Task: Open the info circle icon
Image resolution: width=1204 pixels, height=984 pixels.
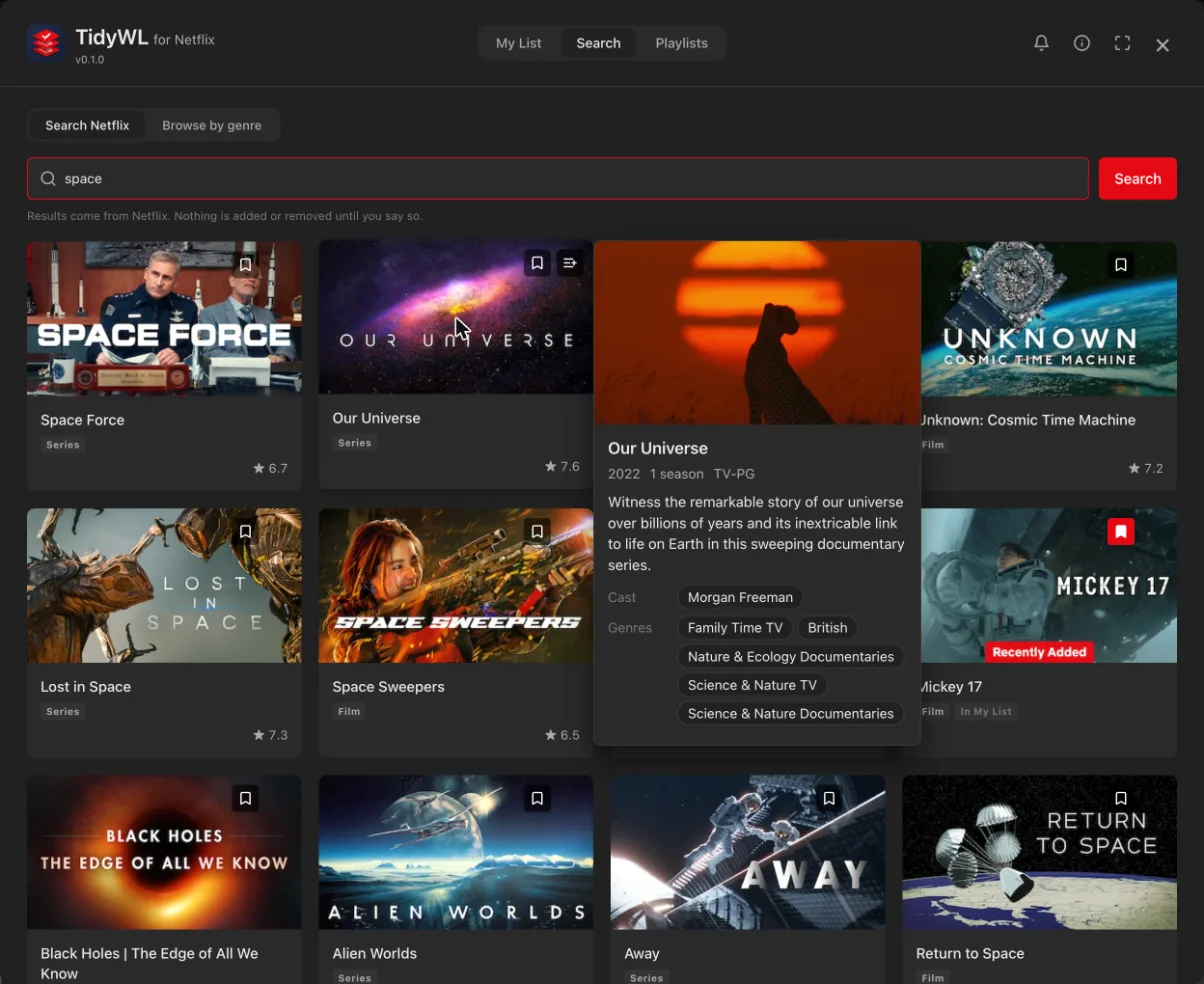Action: [x=1082, y=43]
